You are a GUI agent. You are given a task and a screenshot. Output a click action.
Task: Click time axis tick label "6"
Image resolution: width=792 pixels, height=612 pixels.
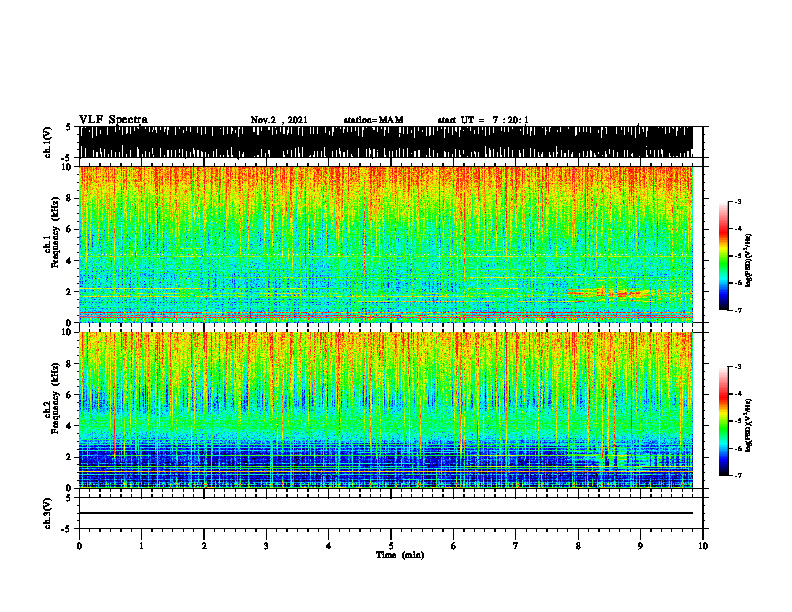click(x=454, y=546)
